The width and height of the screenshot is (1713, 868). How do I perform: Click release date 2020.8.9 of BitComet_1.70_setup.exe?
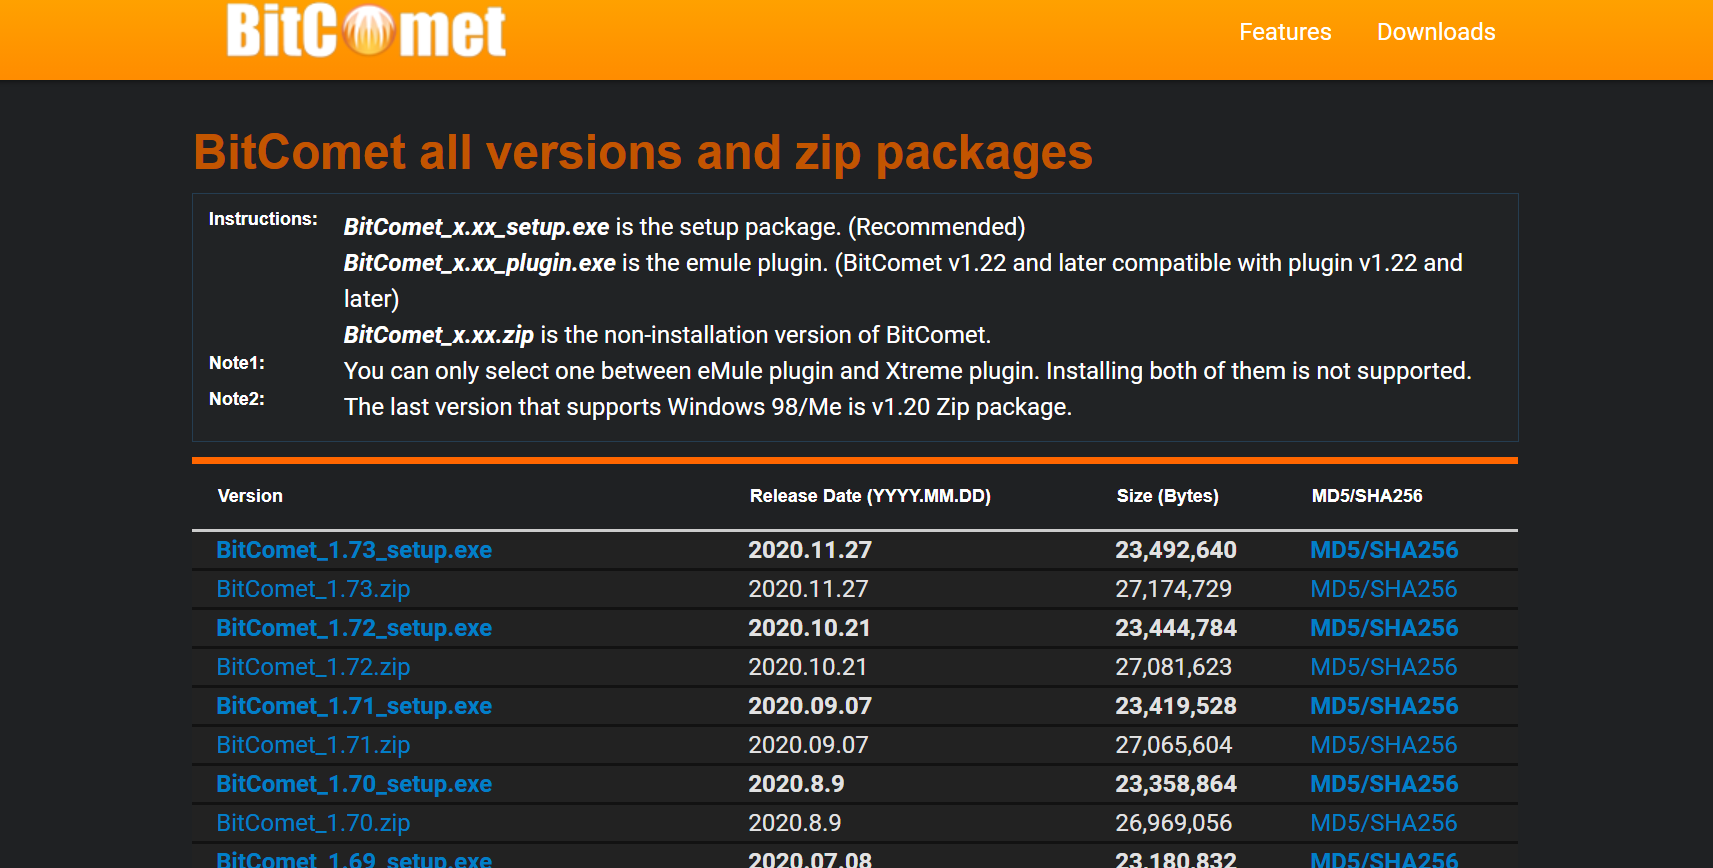[x=796, y=784]
